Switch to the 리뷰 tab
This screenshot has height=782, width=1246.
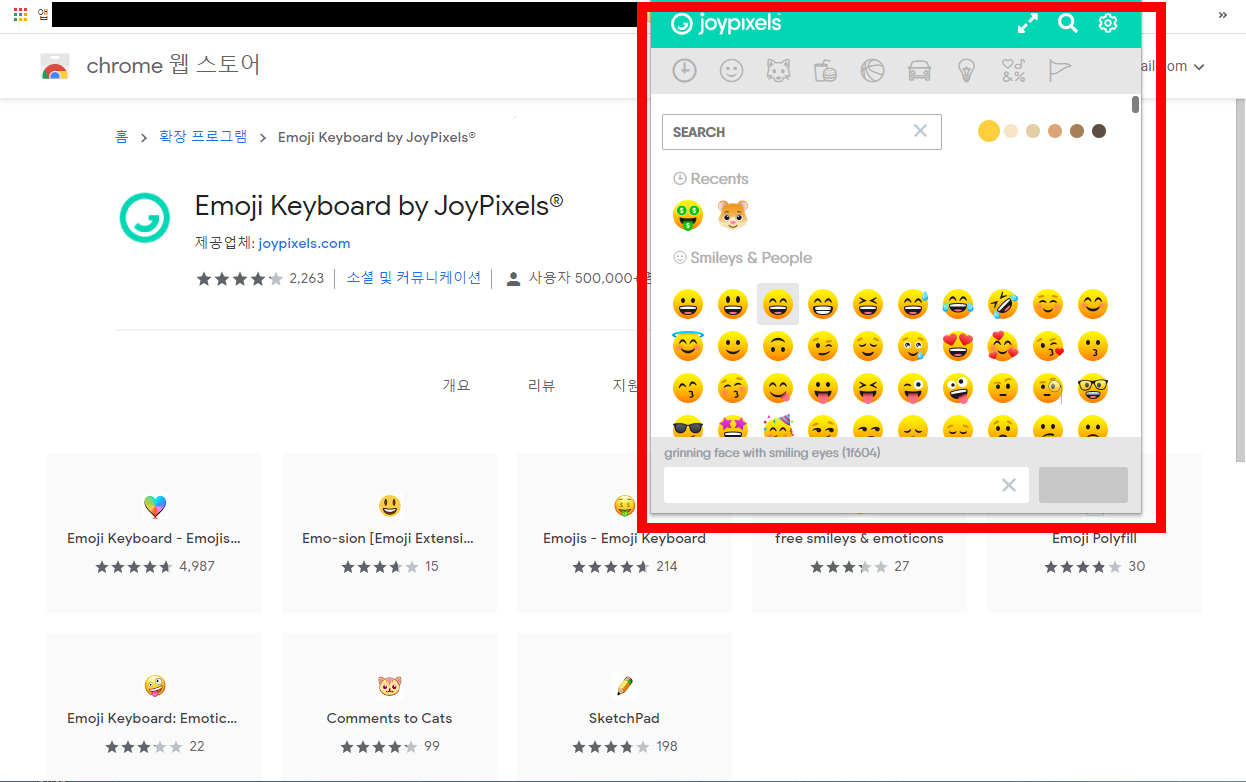tap(541, 385)
